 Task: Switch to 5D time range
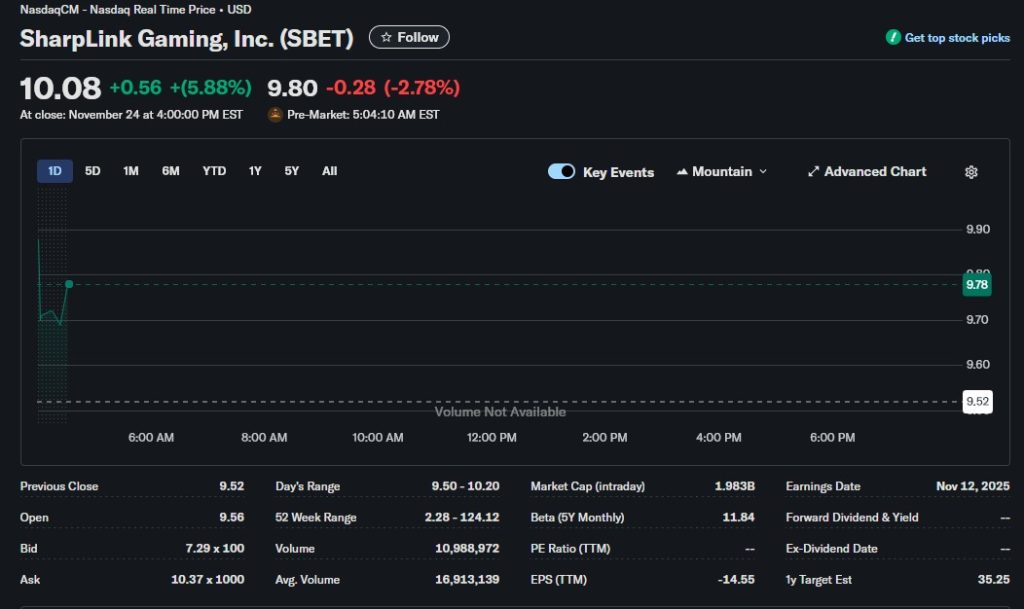(93, 171)
